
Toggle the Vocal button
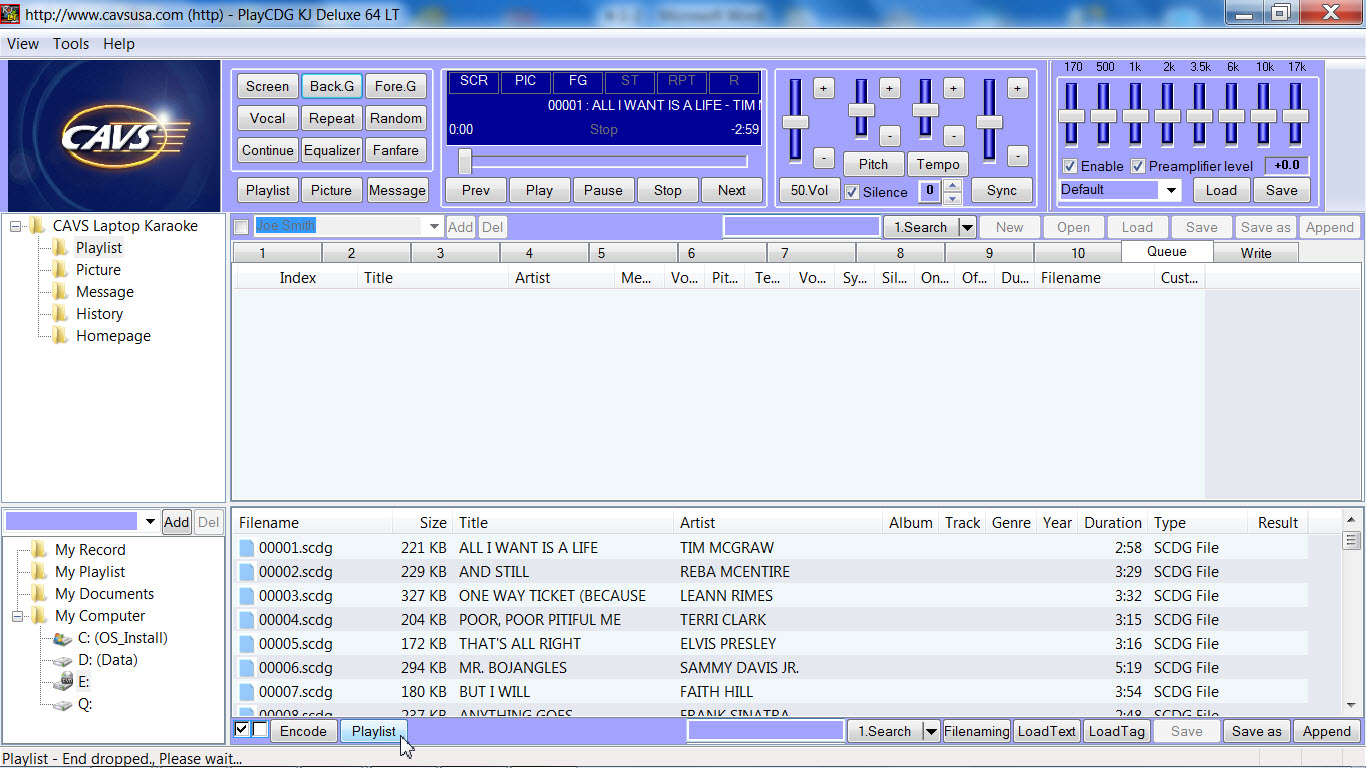point(267,118)
